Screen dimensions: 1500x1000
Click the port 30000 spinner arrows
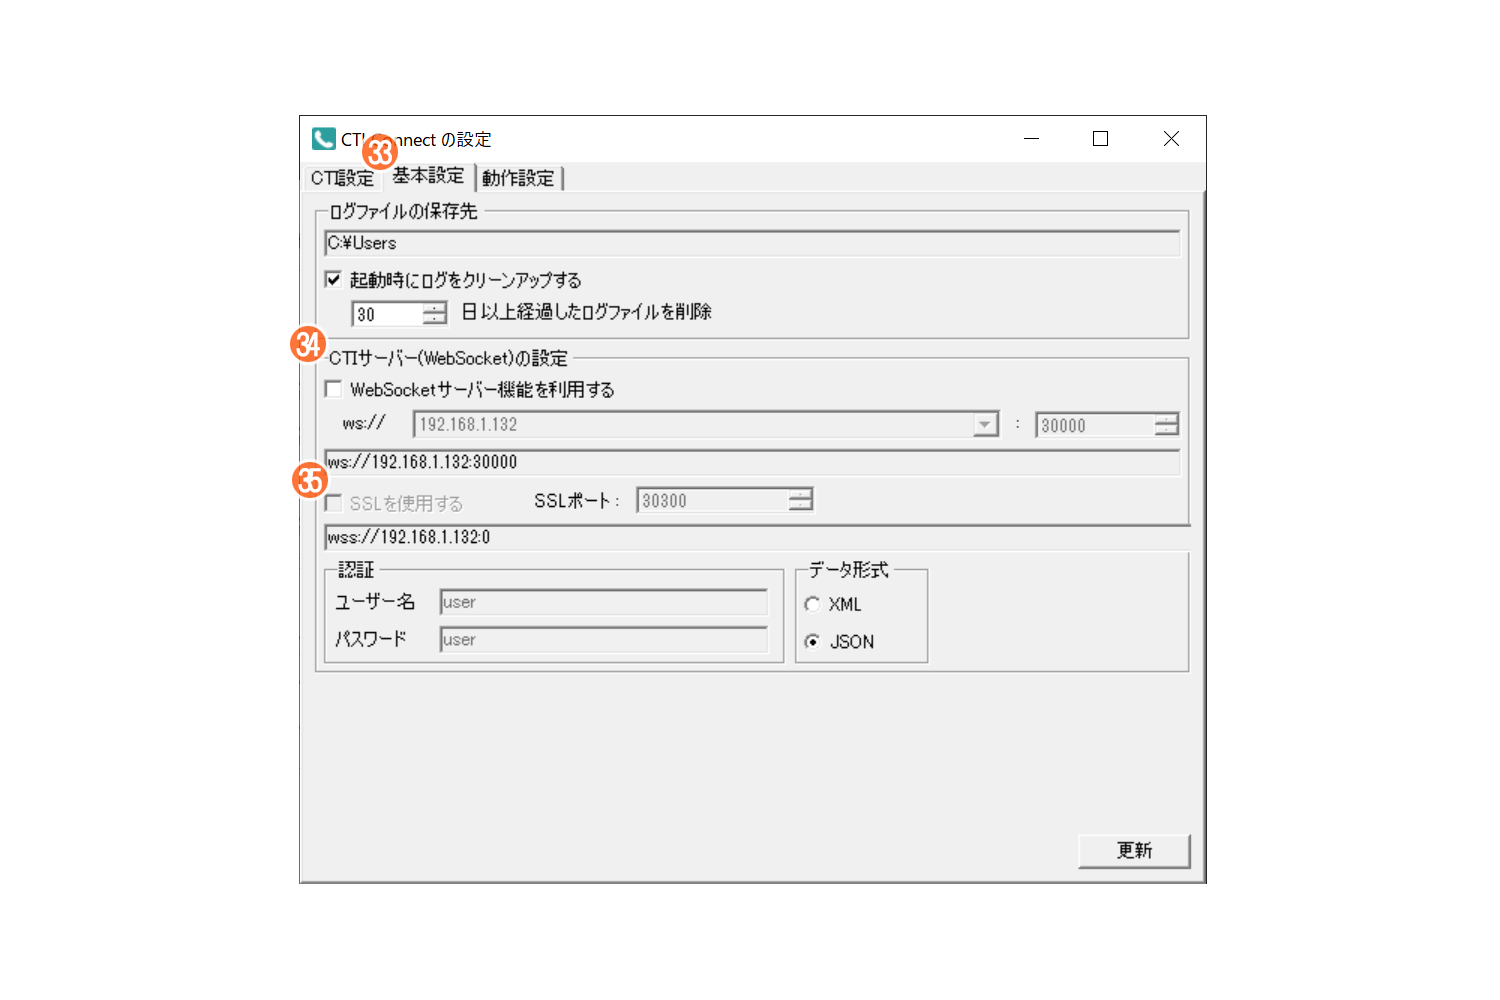[1166, 425]
